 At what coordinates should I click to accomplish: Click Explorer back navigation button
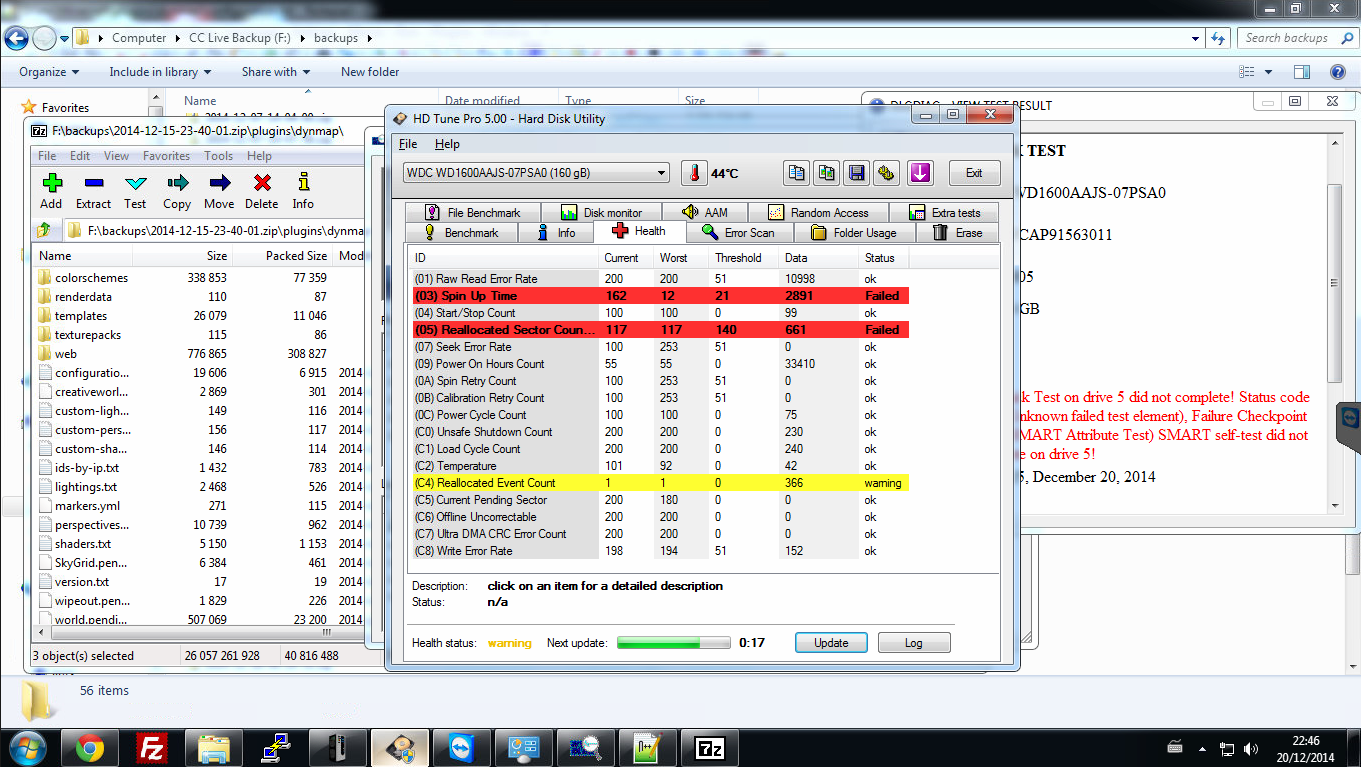click(16, 38)
